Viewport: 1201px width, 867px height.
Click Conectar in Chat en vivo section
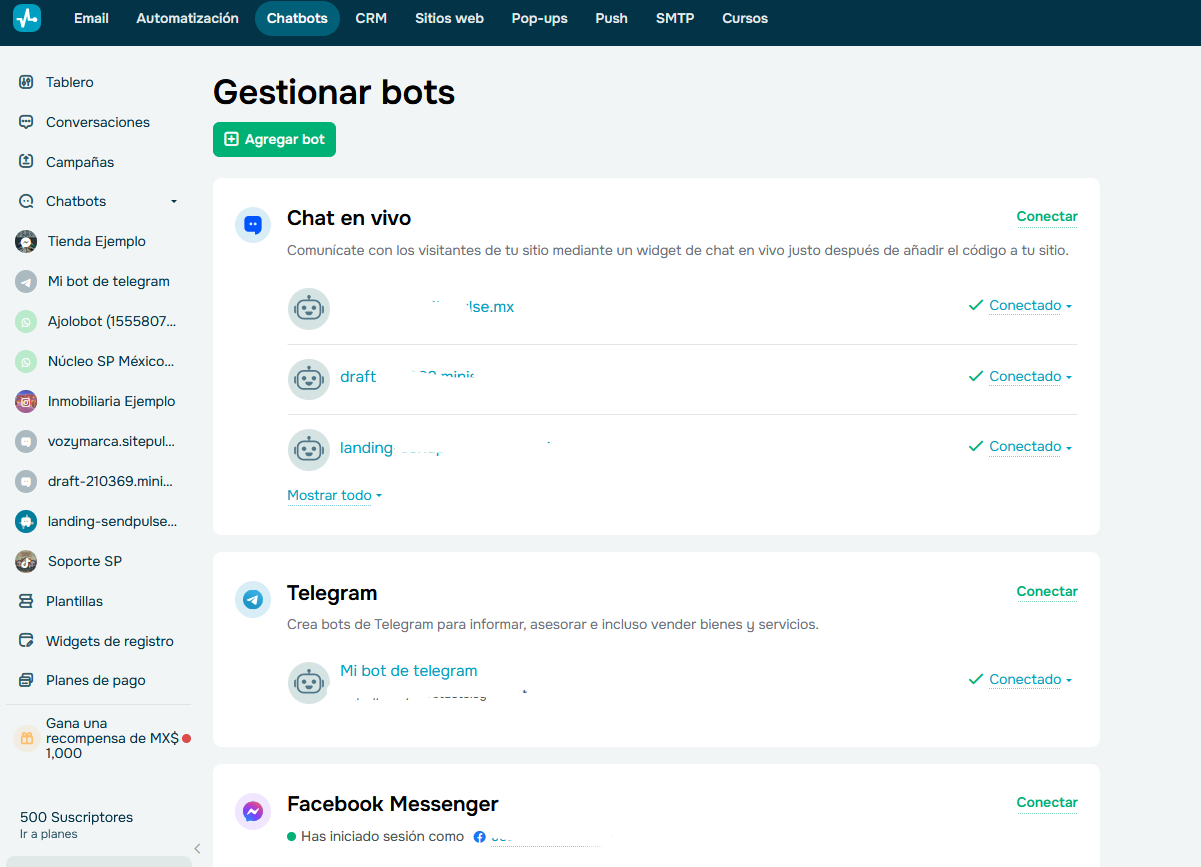click(x=1047, y=216)
